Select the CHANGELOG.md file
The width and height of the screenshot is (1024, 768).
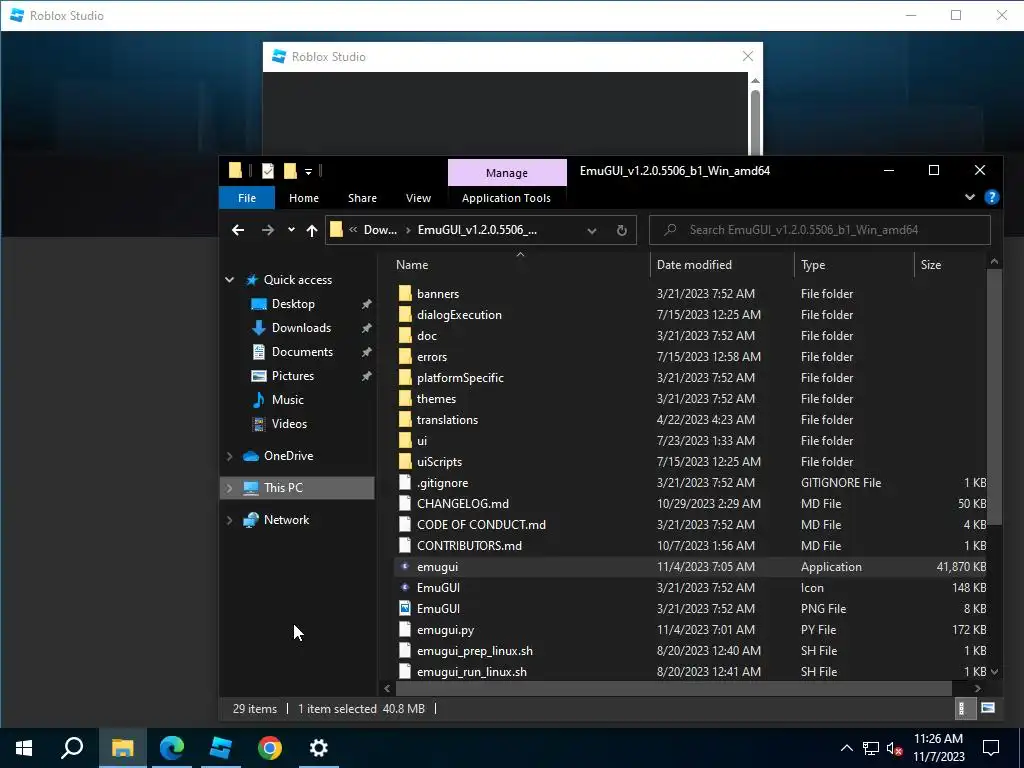[x=462, y=504]
